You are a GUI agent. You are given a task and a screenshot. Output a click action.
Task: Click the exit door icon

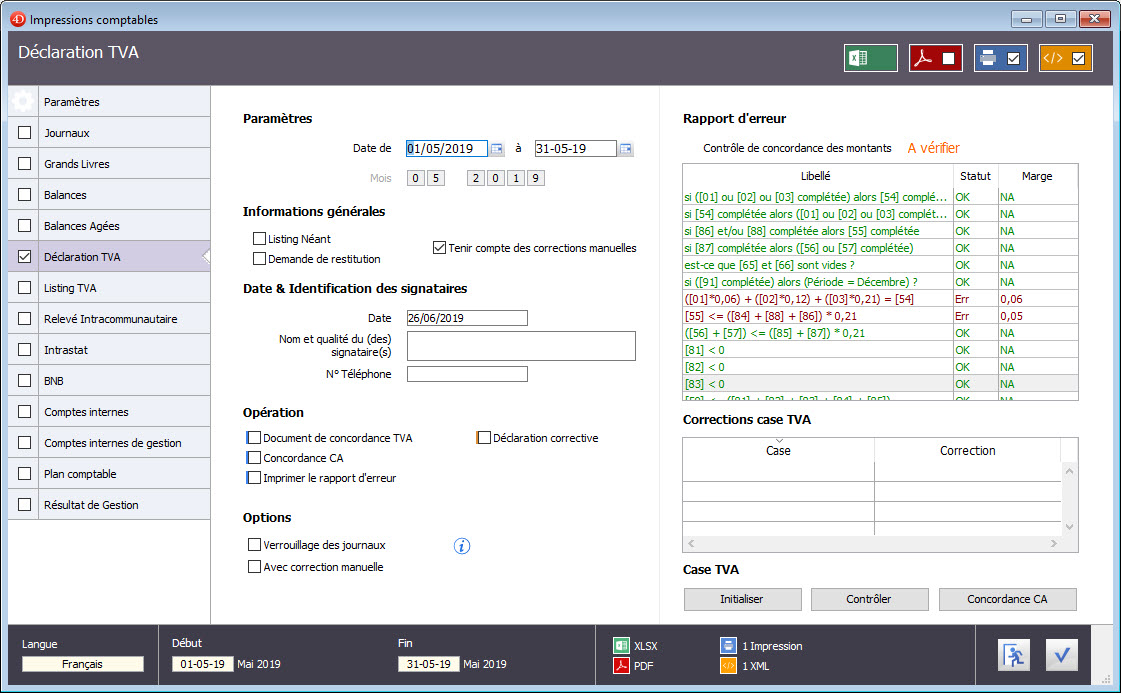1013,655
